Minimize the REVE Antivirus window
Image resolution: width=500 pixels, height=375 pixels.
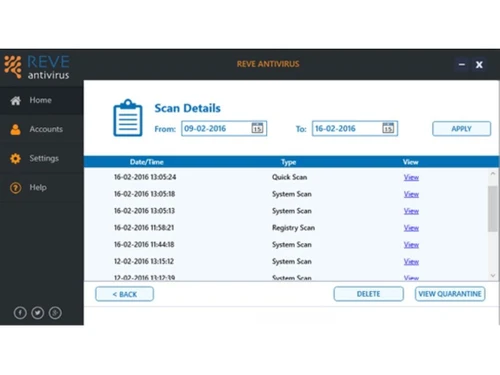click(x=462, y=65)
